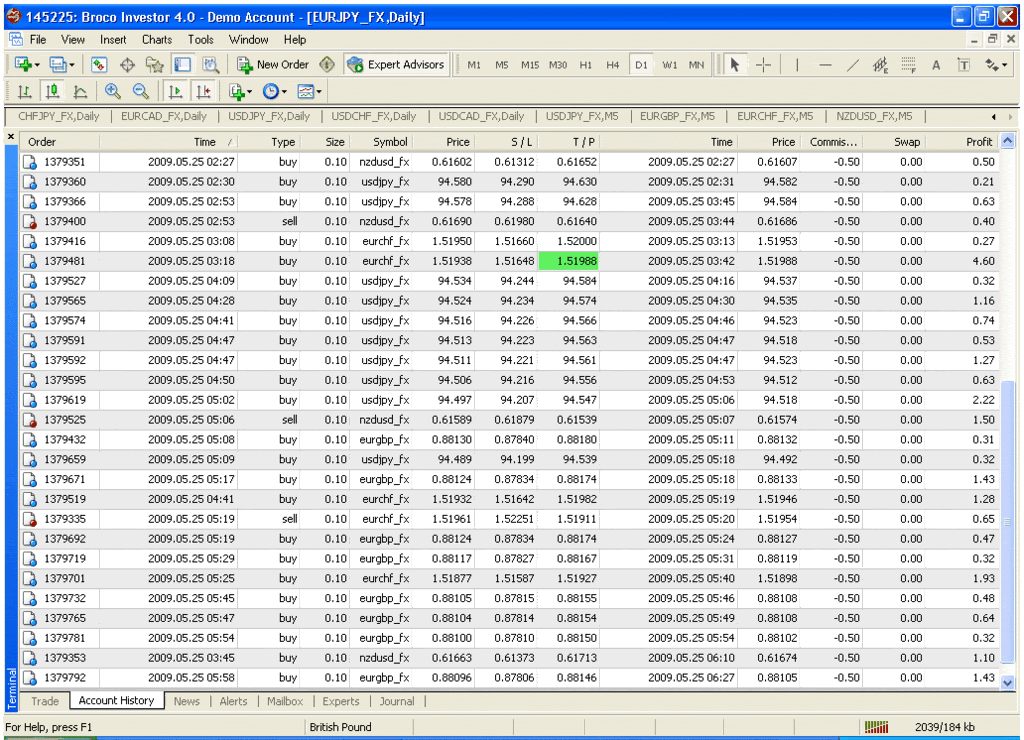
Task: Select the H1 timeframe
Action: tap(586, 65)
